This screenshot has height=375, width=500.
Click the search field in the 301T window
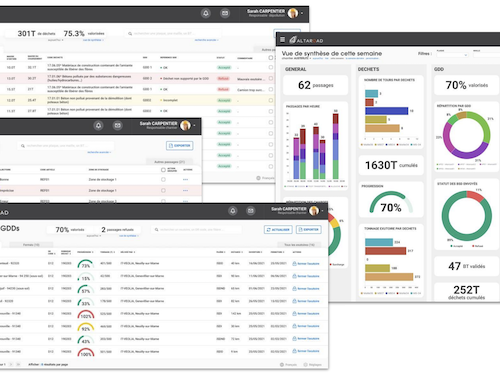[x=173, y=34]
